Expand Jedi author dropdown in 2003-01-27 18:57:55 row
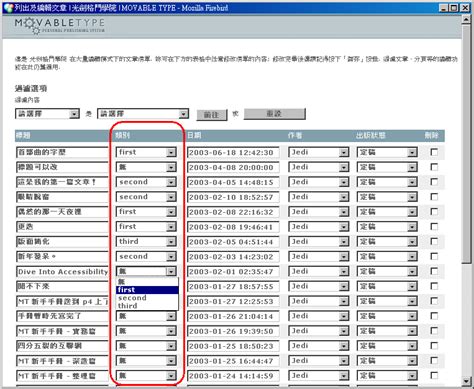The image size is (474, 389). pos(319,286)
